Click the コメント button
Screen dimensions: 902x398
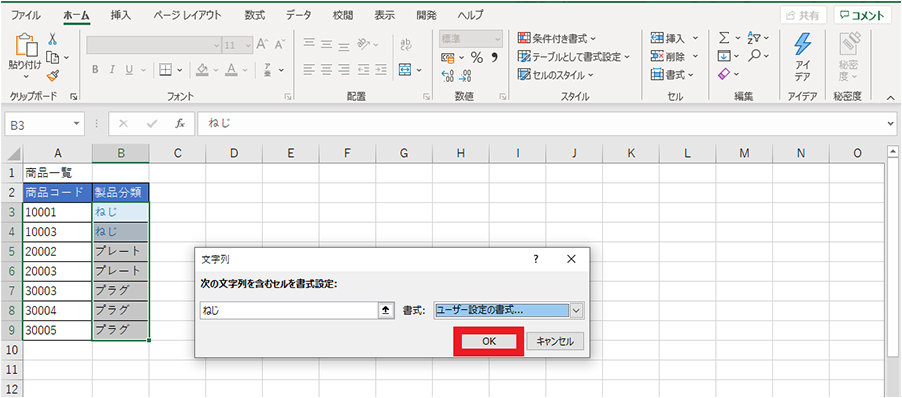[x=862, y=16]
